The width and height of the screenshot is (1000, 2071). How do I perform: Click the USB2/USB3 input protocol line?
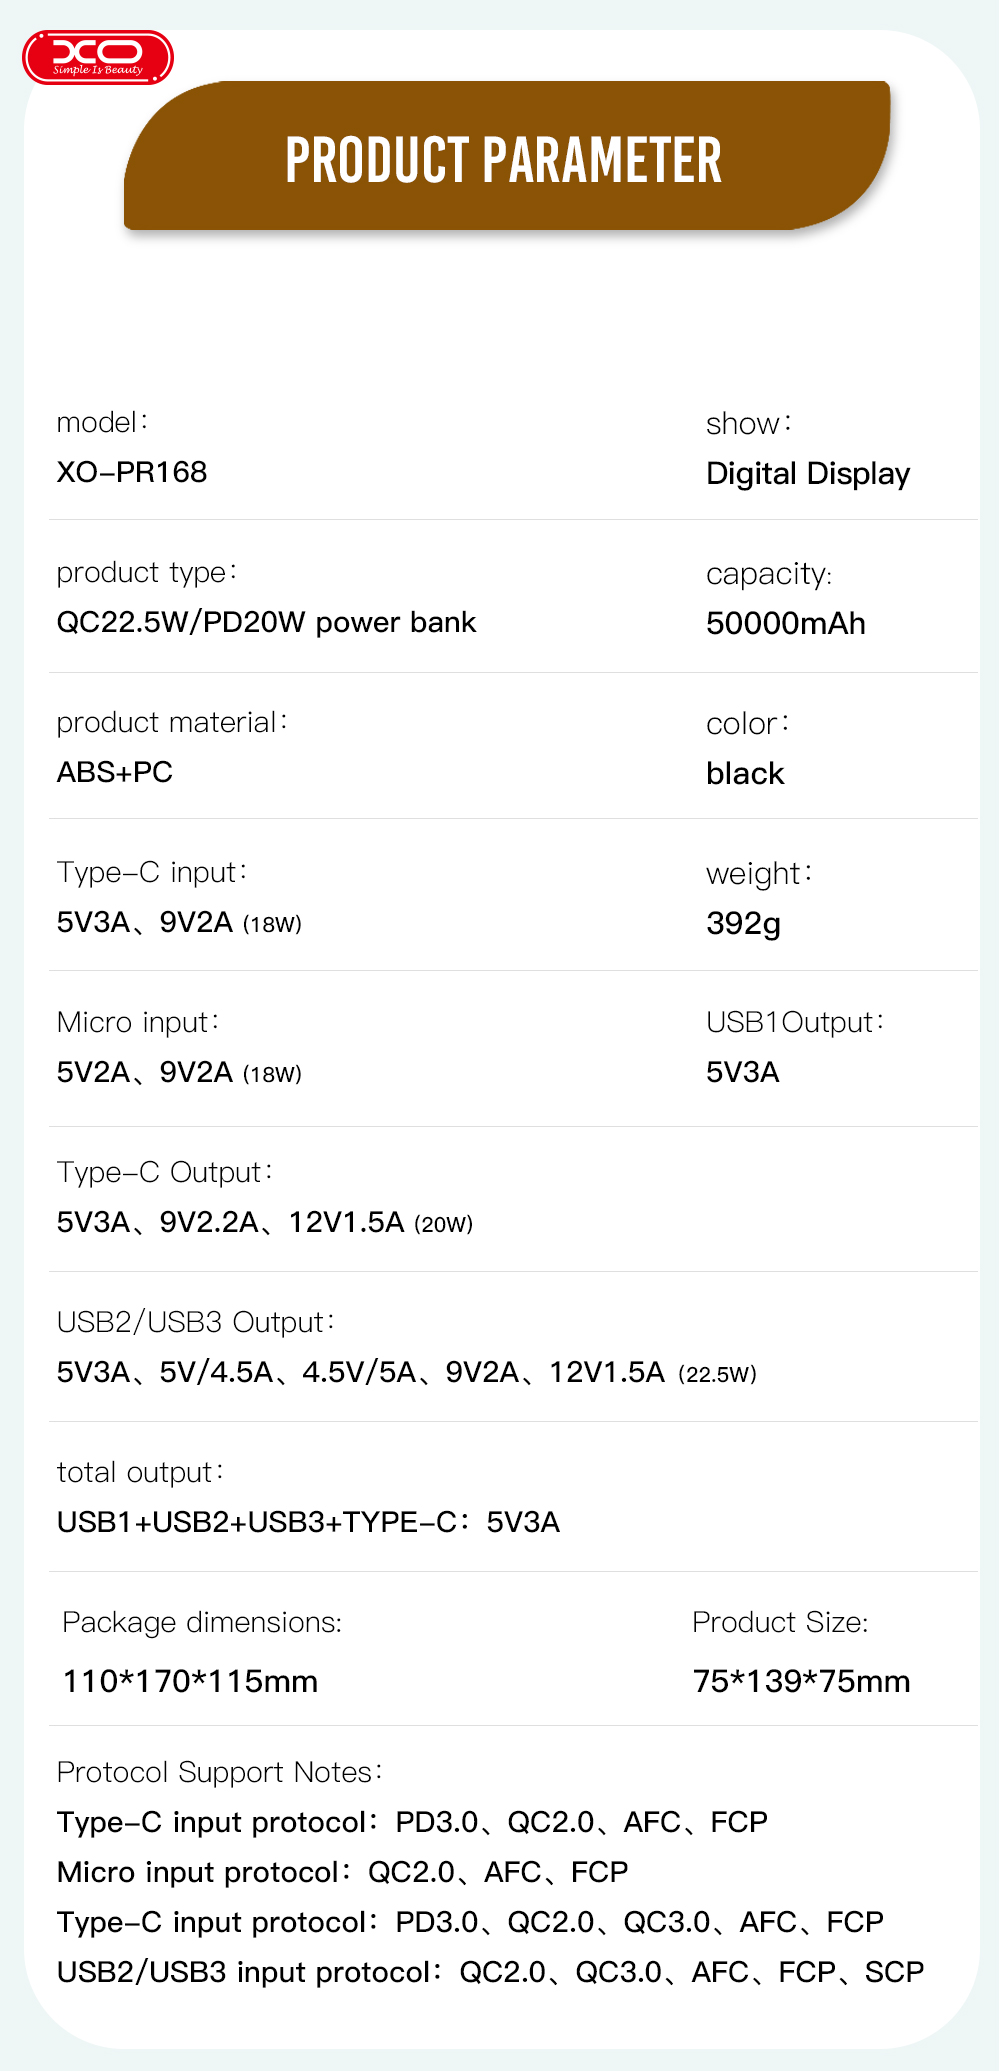(490, 1972)
